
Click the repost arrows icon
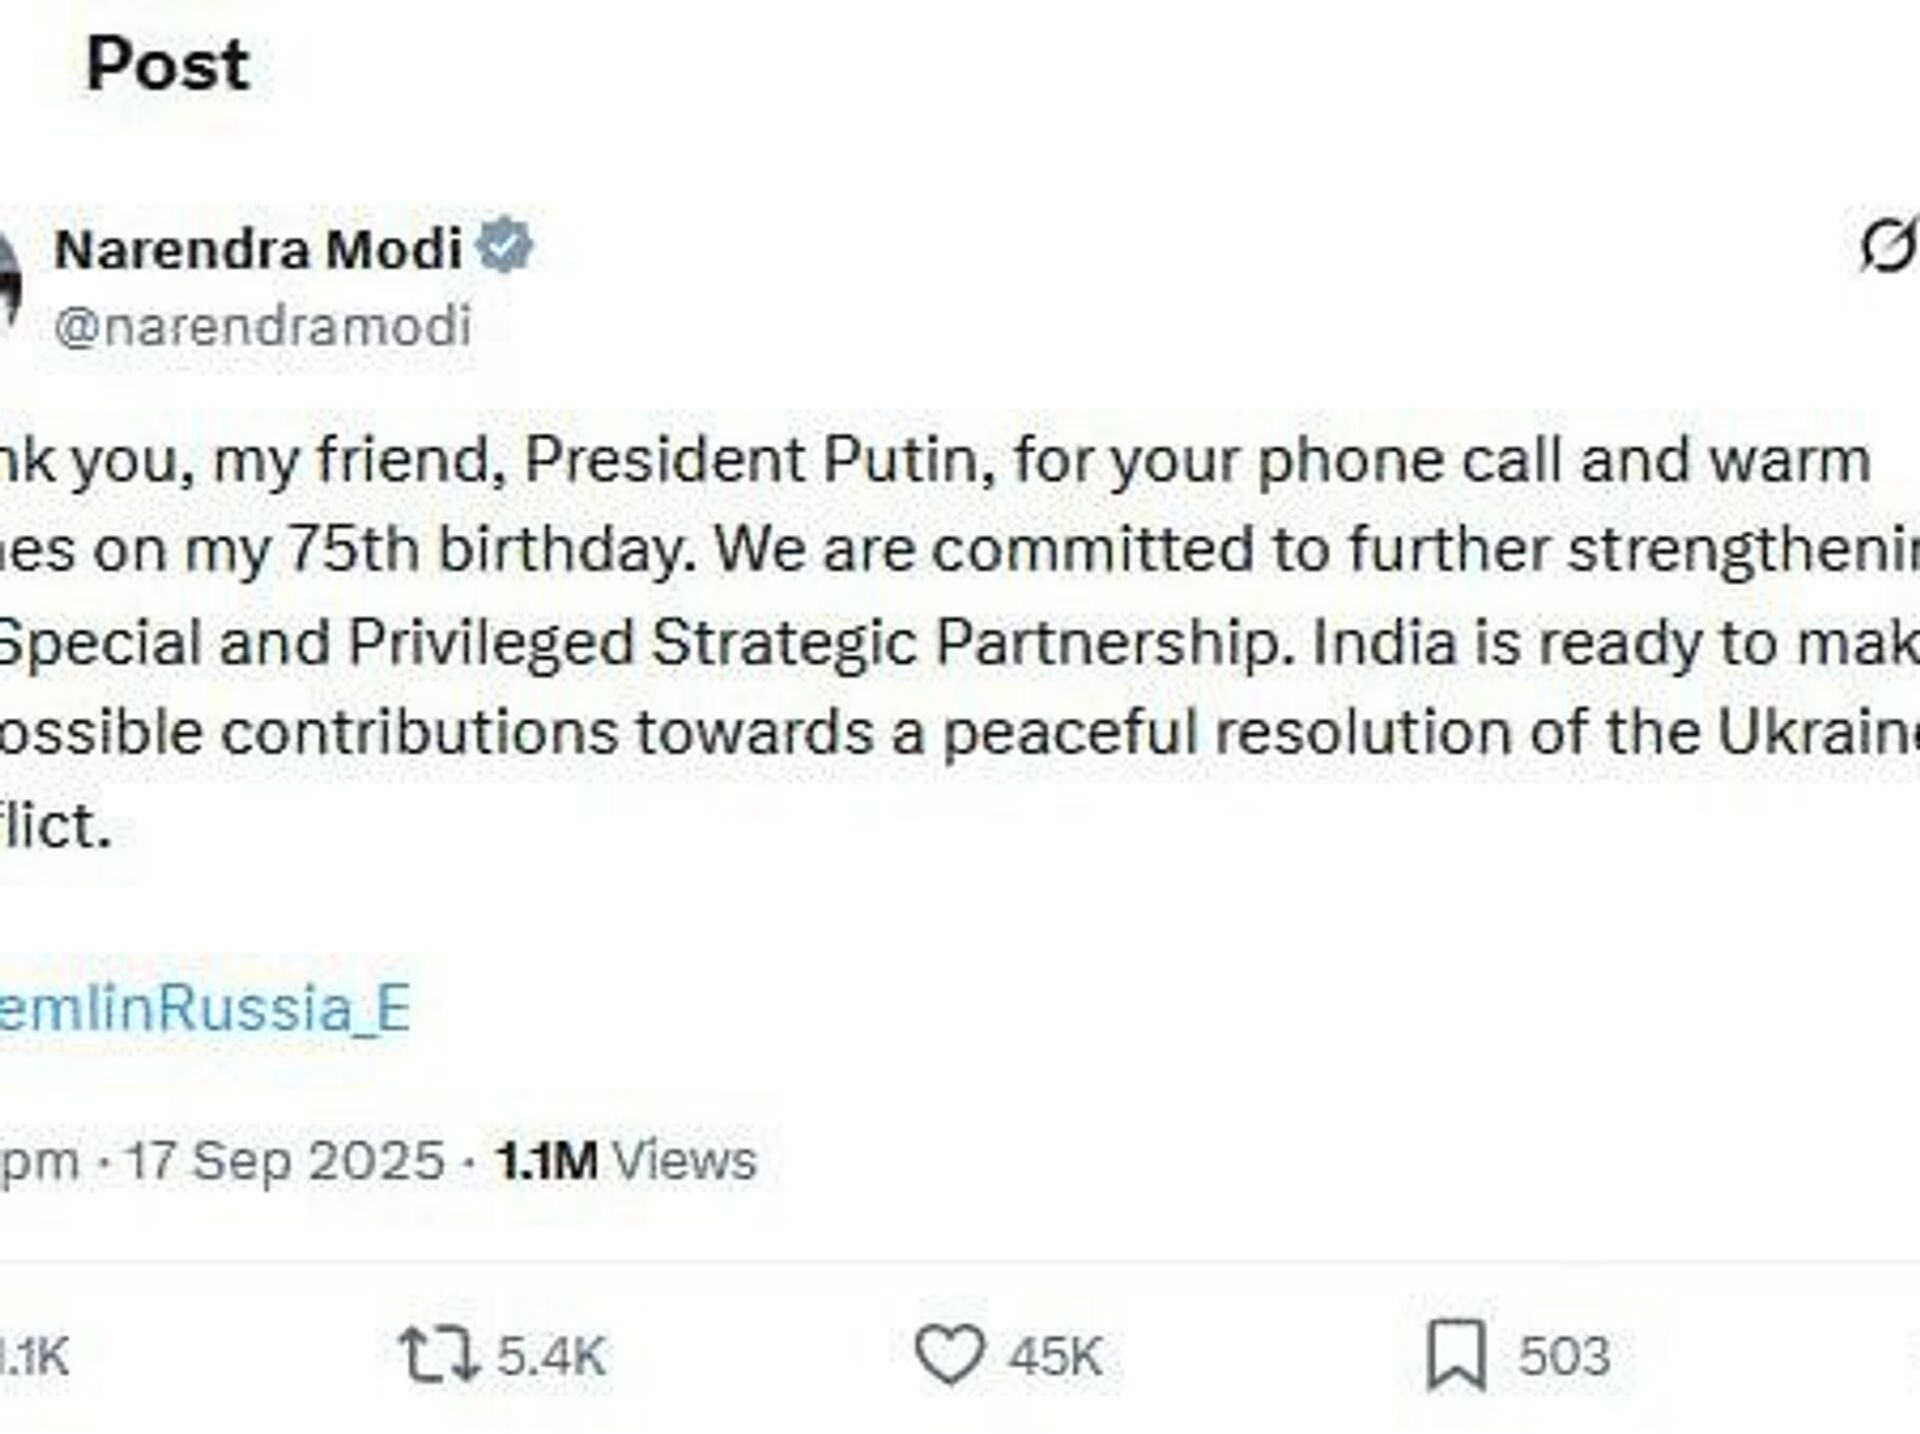[438, 1355]
